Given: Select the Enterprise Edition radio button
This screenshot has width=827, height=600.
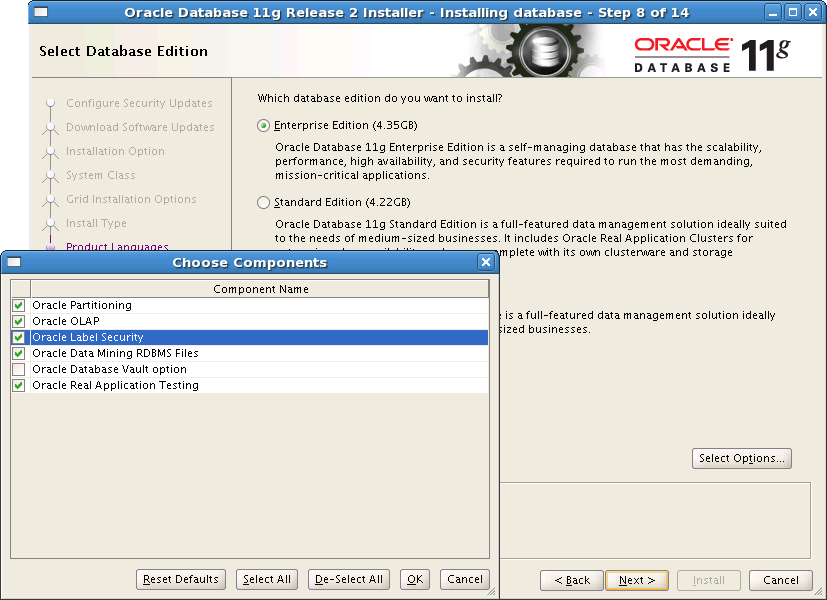Looking at the screenshot, I should [x=263, y=125].
